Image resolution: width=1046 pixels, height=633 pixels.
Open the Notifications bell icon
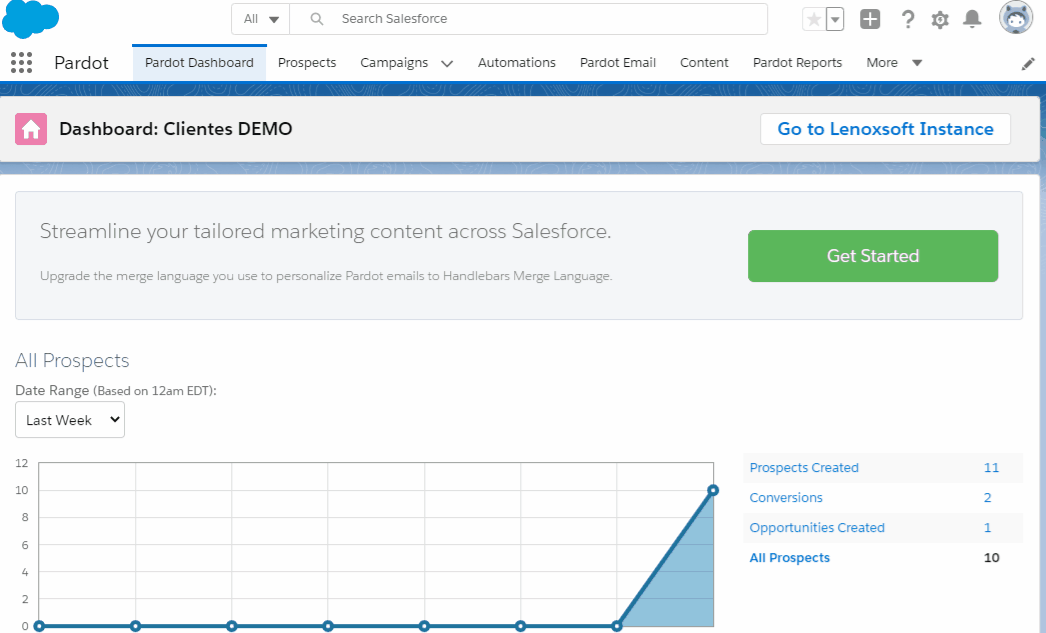[x=972, y=19]
